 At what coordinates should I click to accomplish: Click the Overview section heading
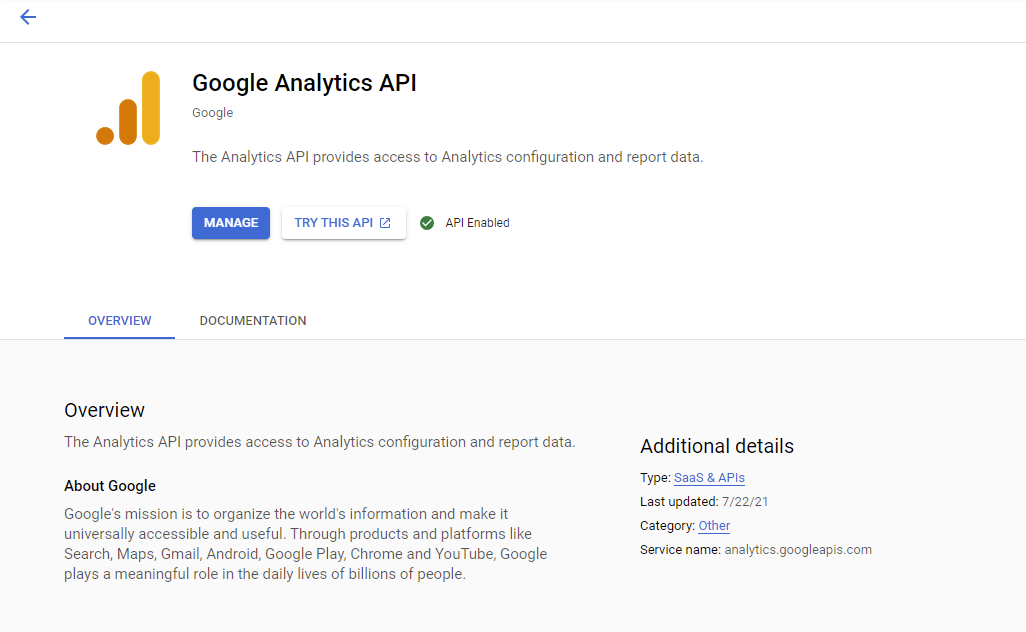(104, 410)
